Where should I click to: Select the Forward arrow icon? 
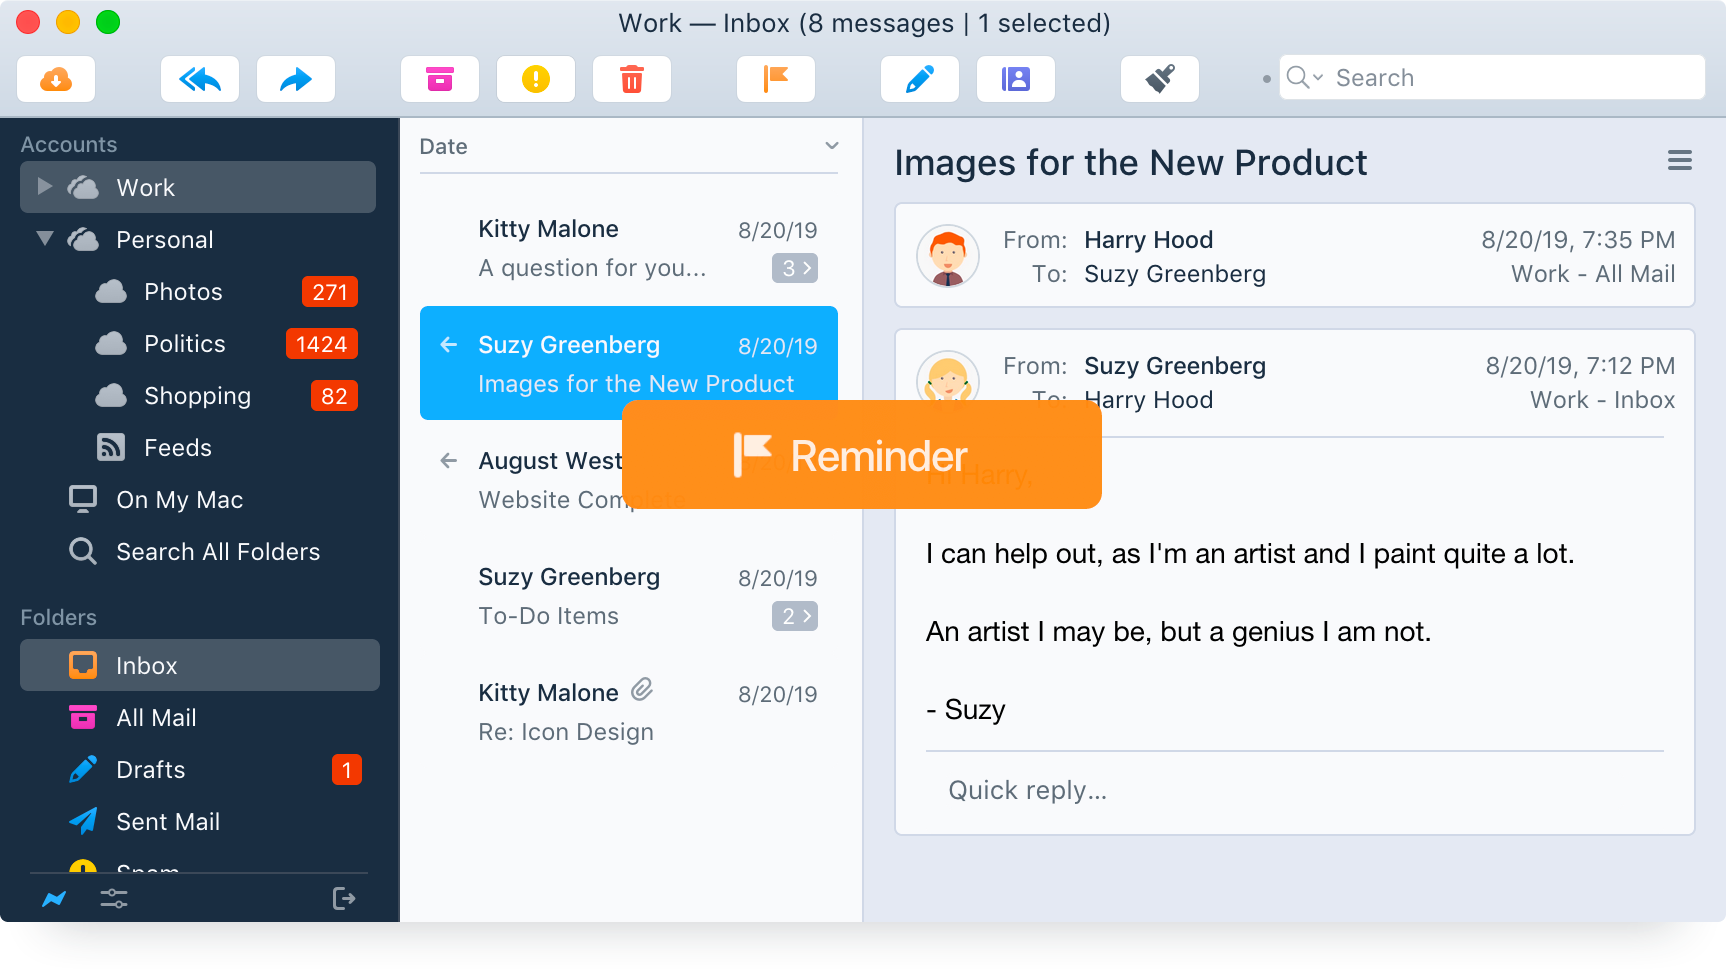296,79
